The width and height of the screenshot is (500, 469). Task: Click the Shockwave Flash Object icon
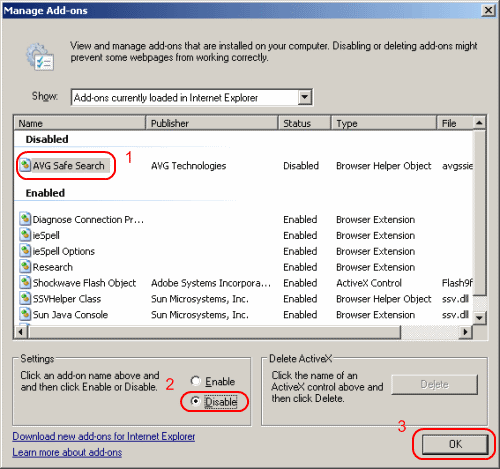tap(25, 282)
